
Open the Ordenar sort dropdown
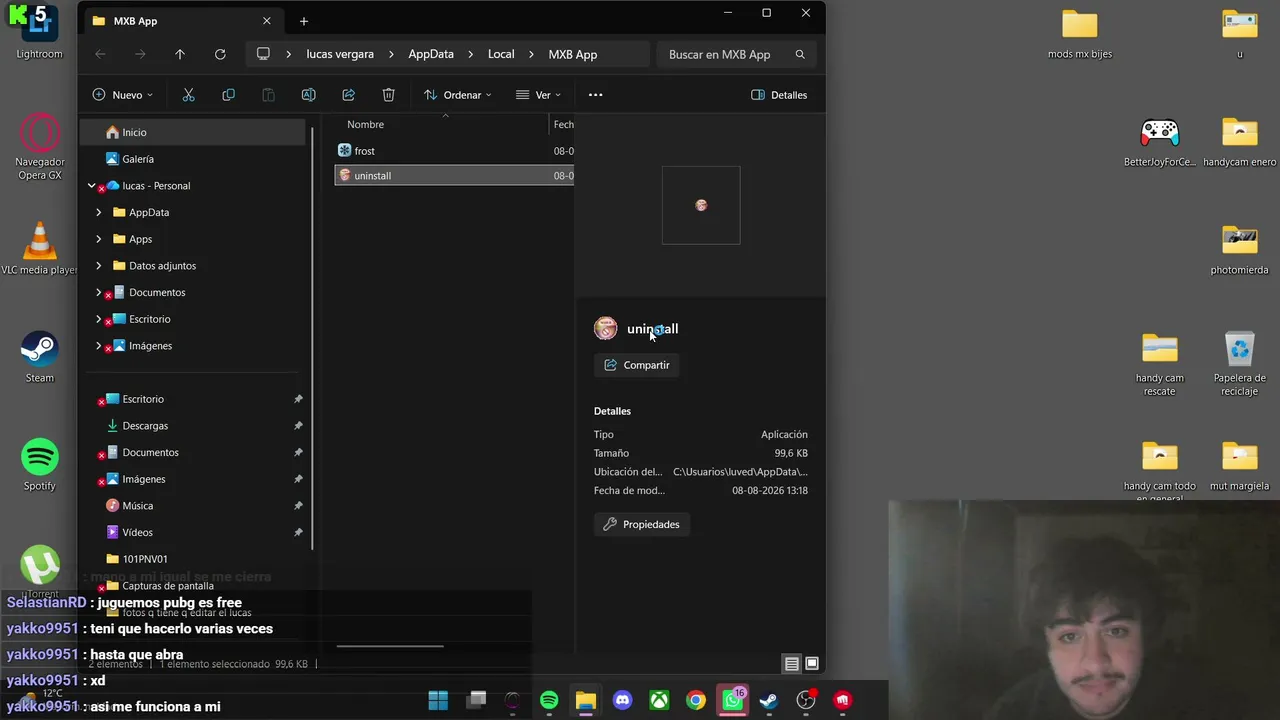pos(458,95)
